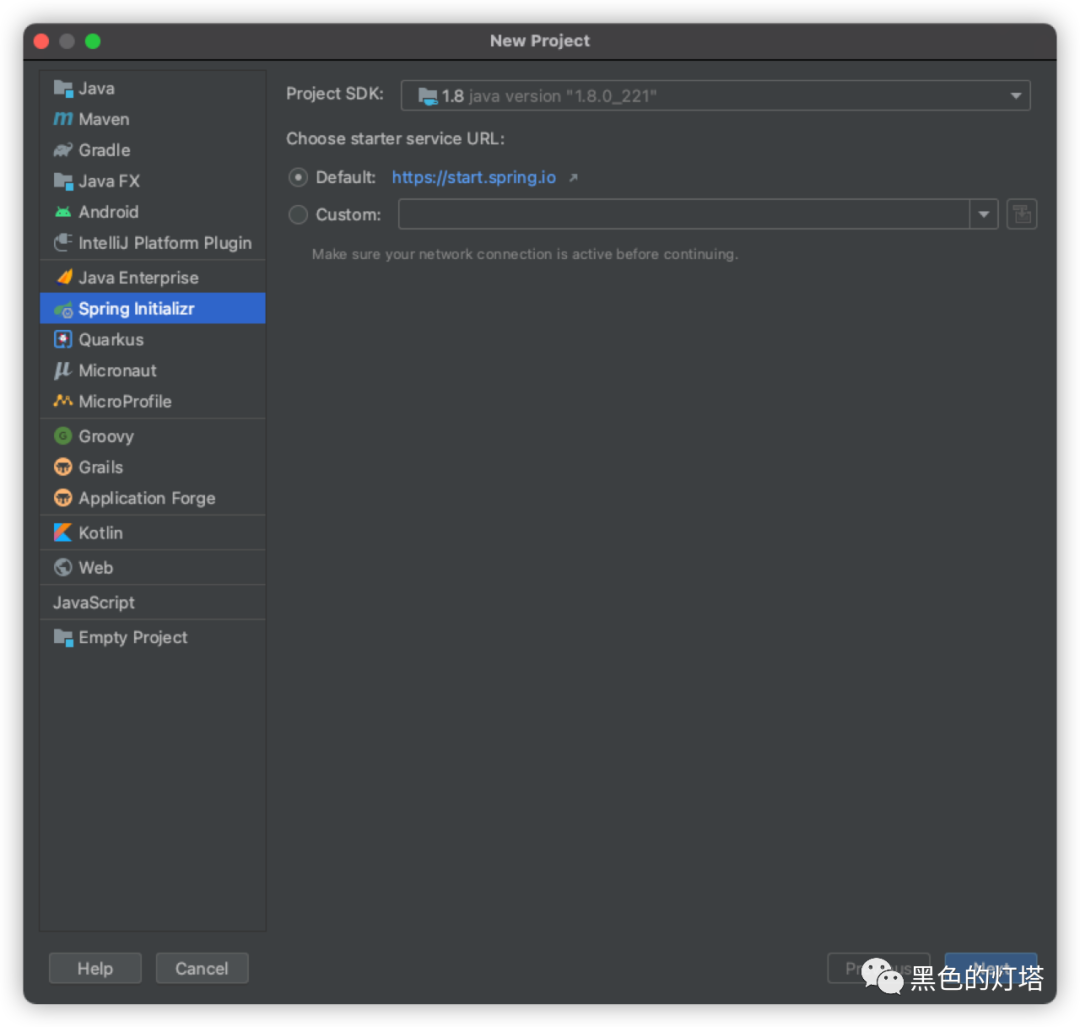Select the Custom starter URL radio button

click(298, 215)
